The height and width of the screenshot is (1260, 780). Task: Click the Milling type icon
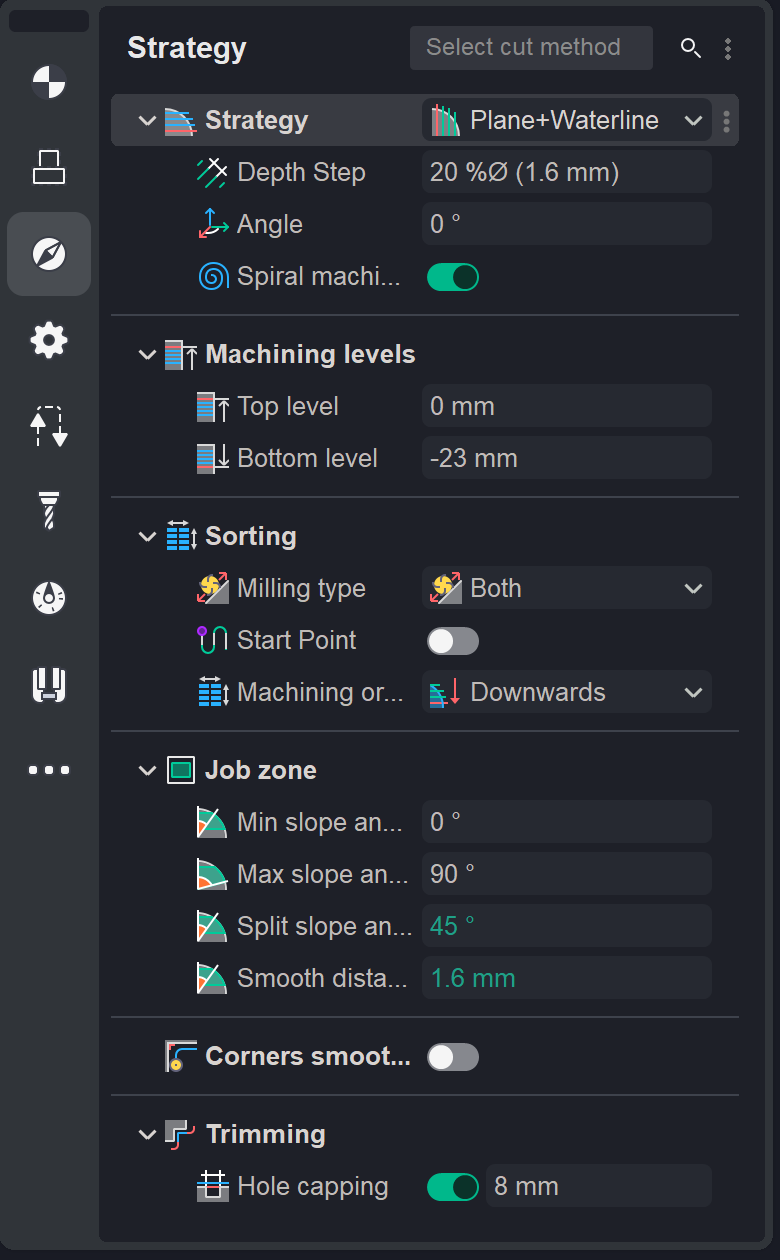tap(213, 588)
